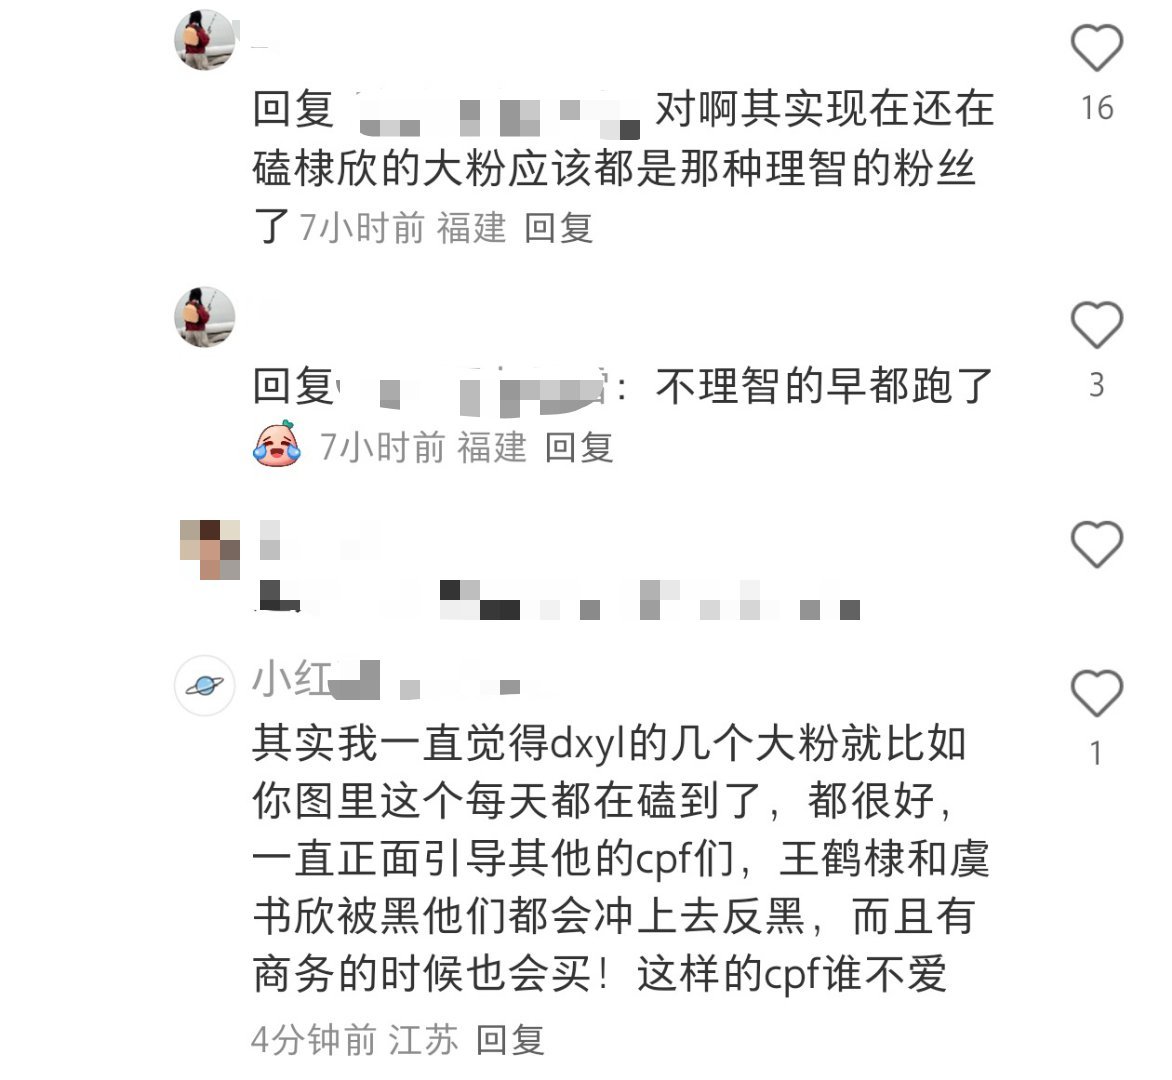Like the dxyl comment from Jiangsu
Image resolution: width=1172 pixels, height=1080 pixels.
[1097, 693]
